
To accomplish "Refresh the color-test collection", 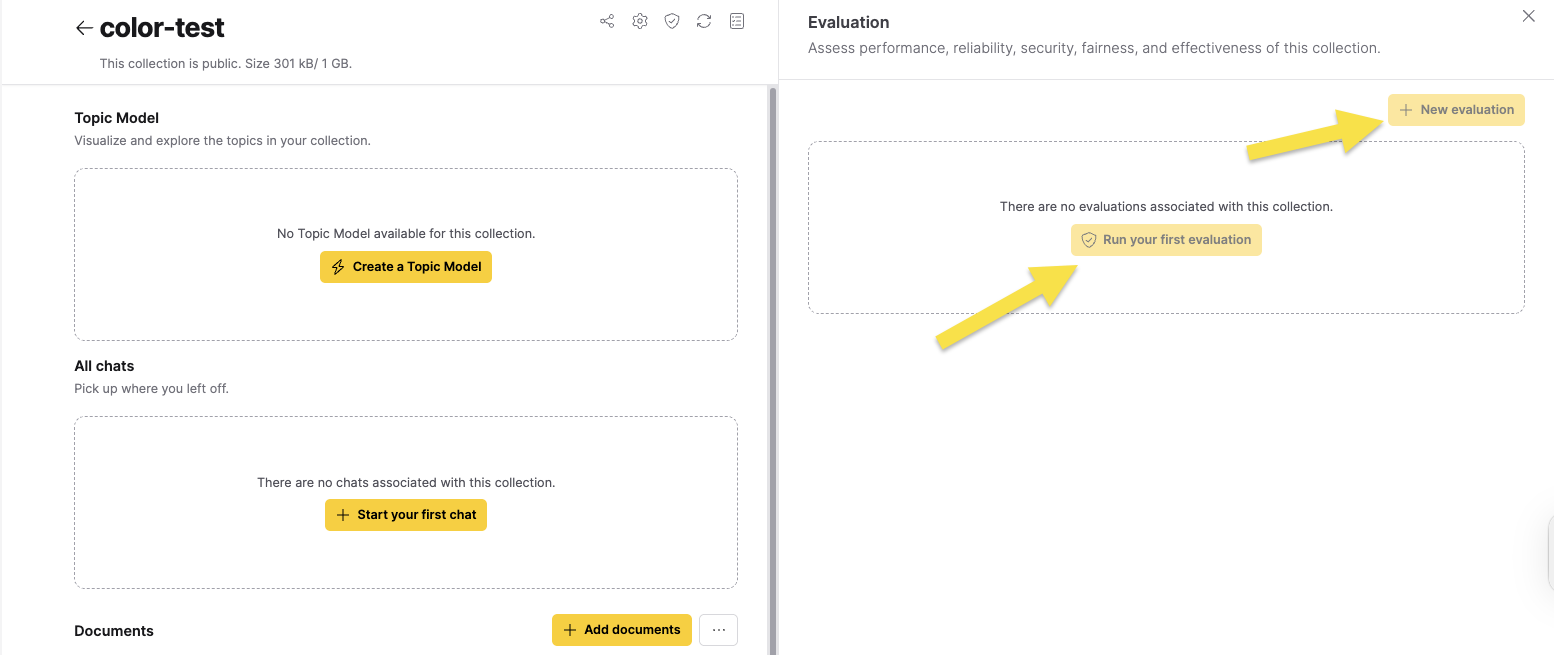I will 704,20.
